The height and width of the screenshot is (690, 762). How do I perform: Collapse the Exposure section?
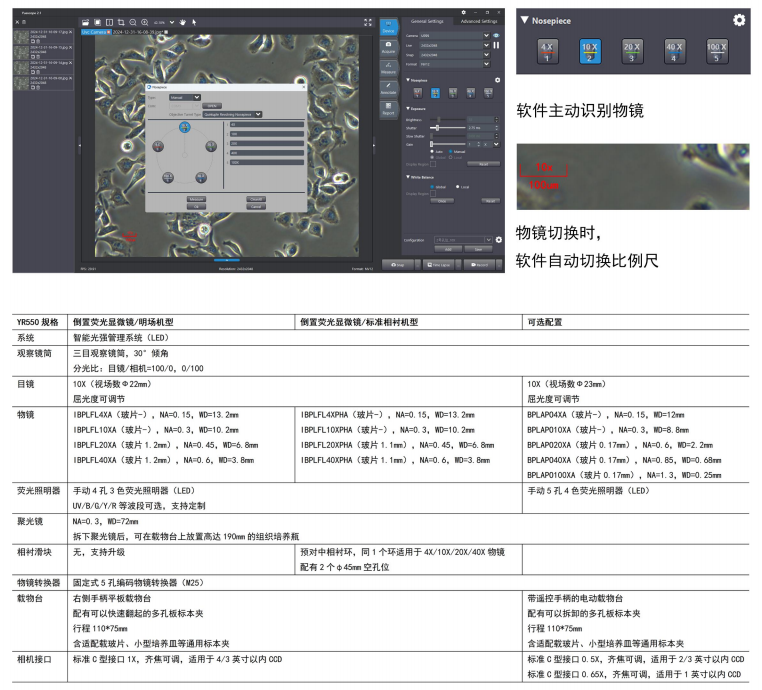point(408,108)
